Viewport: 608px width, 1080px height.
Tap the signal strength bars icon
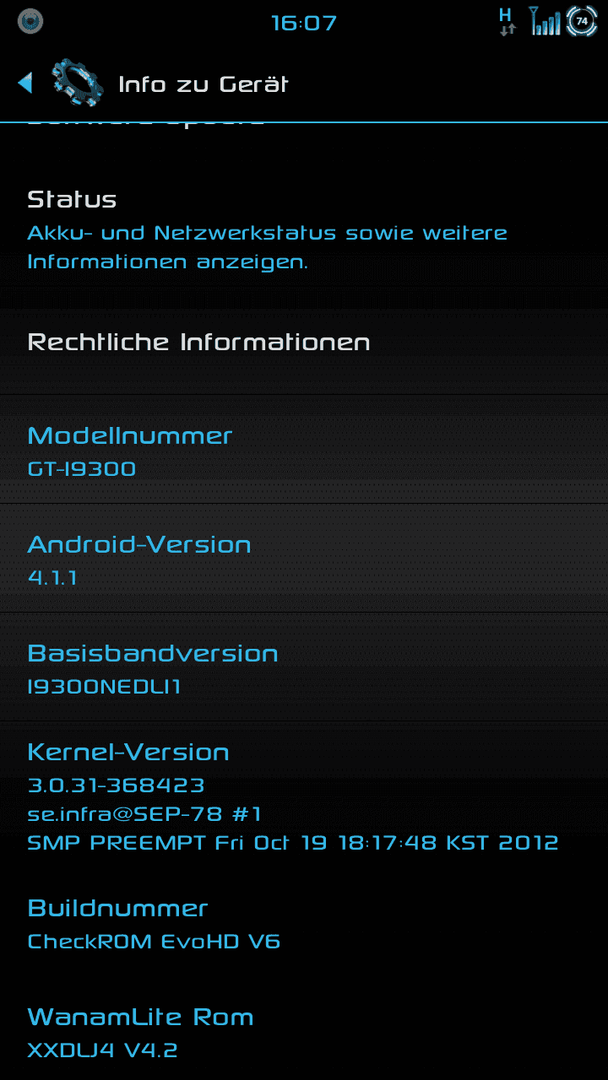[x=545, y=21]
